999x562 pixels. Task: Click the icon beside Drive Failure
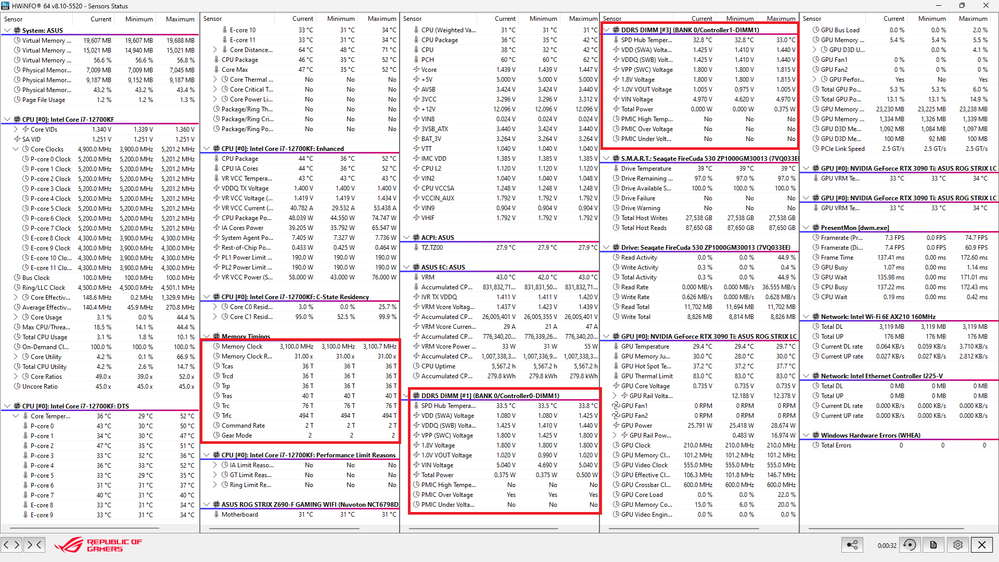coord(616,198)
